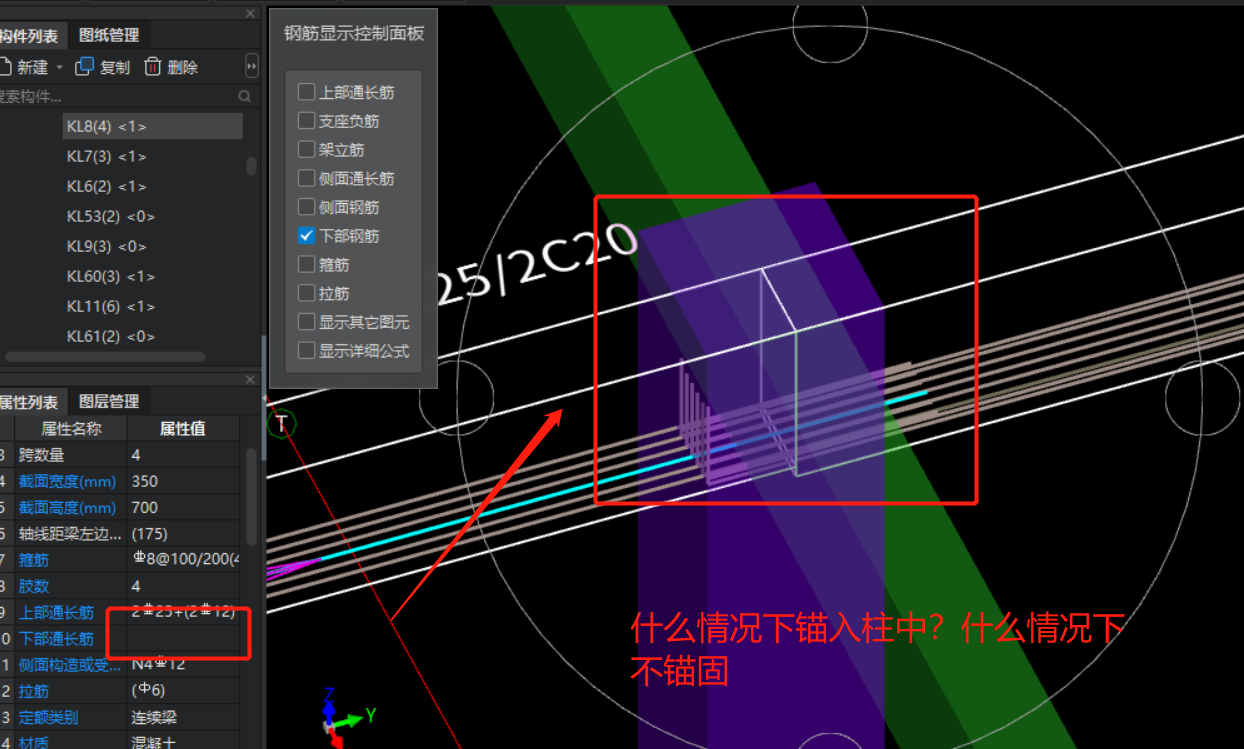The height and width of the screenshot is (749, 1244).
Task: Enable the 架立筋 checkbox
Action: pyautogui.click(x=306, y=150)
